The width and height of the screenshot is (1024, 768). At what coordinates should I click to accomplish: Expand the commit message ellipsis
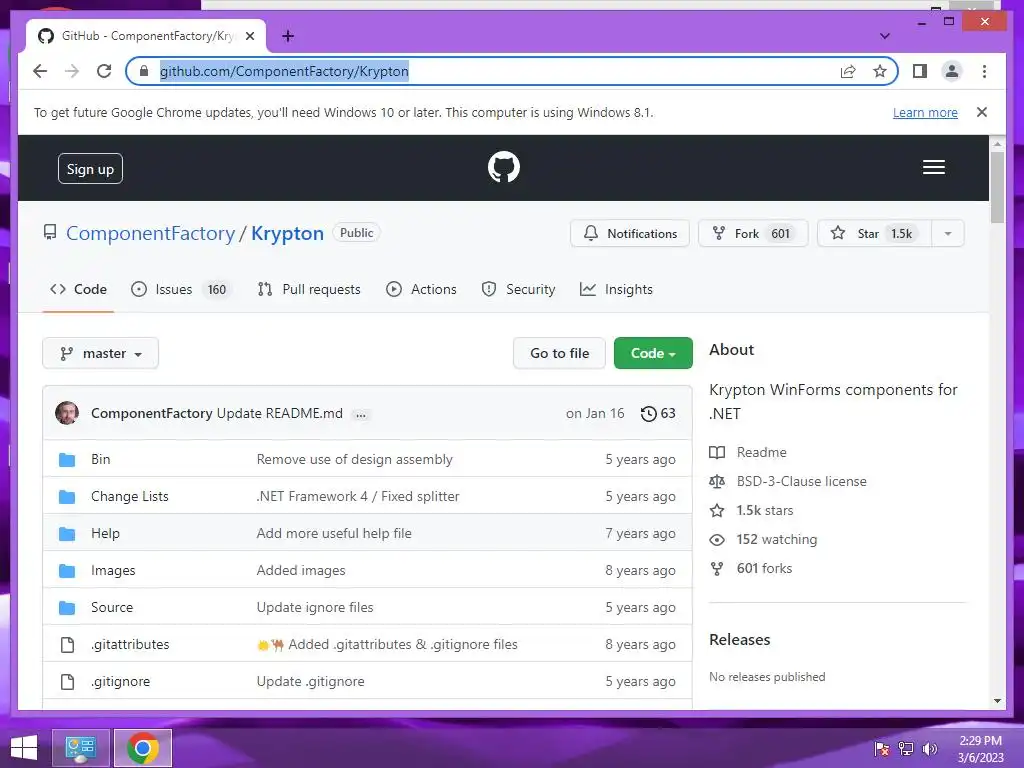360,414
